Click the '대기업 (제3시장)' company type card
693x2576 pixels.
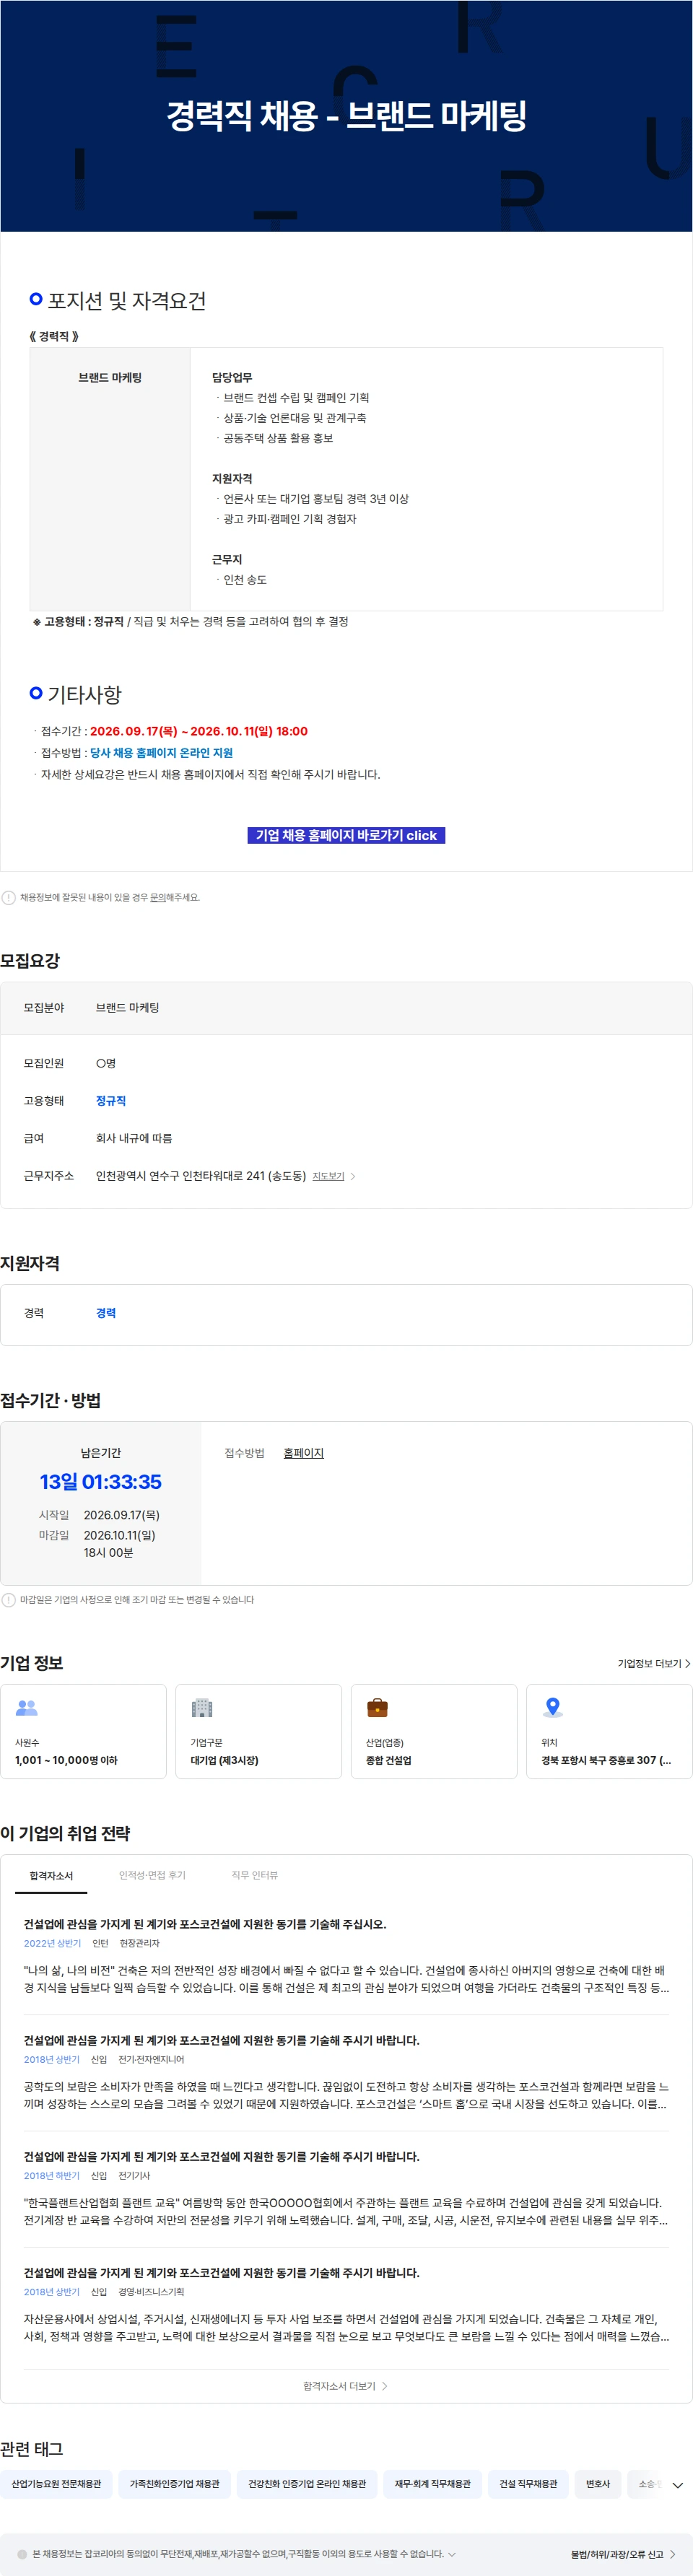(258, 1732)
